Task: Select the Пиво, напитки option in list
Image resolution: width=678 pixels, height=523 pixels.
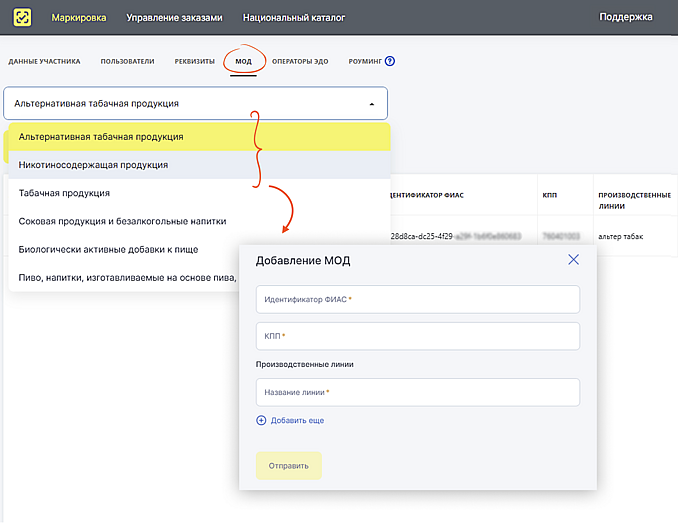Action: tap(120, 277)
